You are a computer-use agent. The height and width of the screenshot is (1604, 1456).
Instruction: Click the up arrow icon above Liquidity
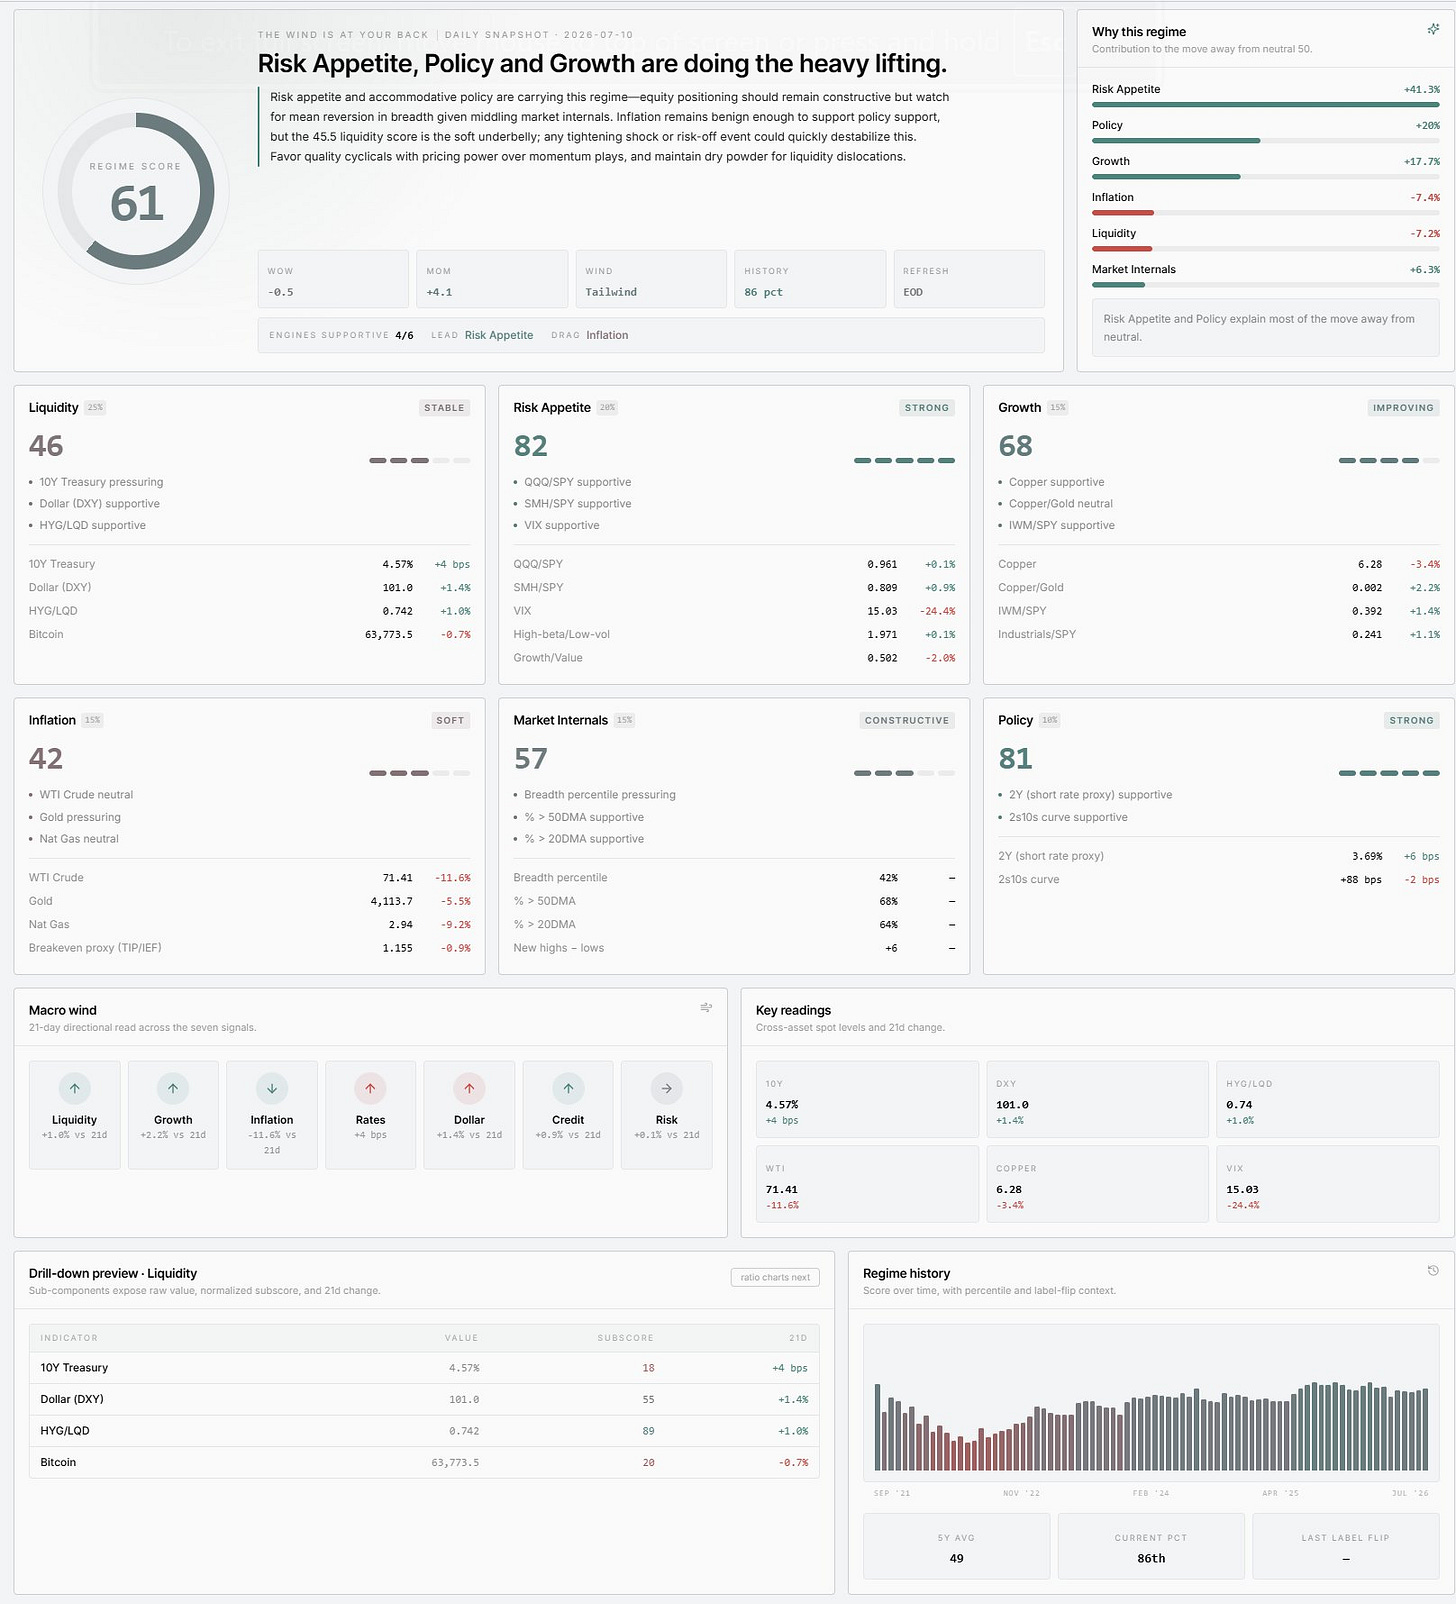75,1088
